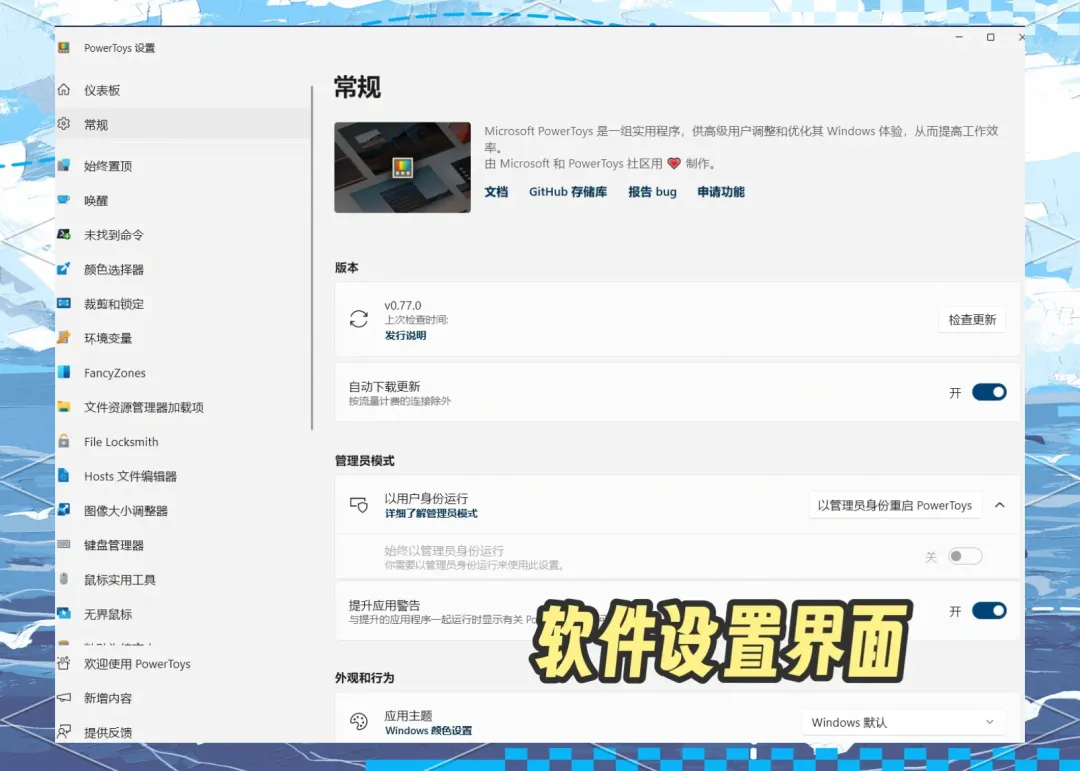Click the Mouse utilities icon
This screenshot has width=1080, height=771.
tap(64, 579)
